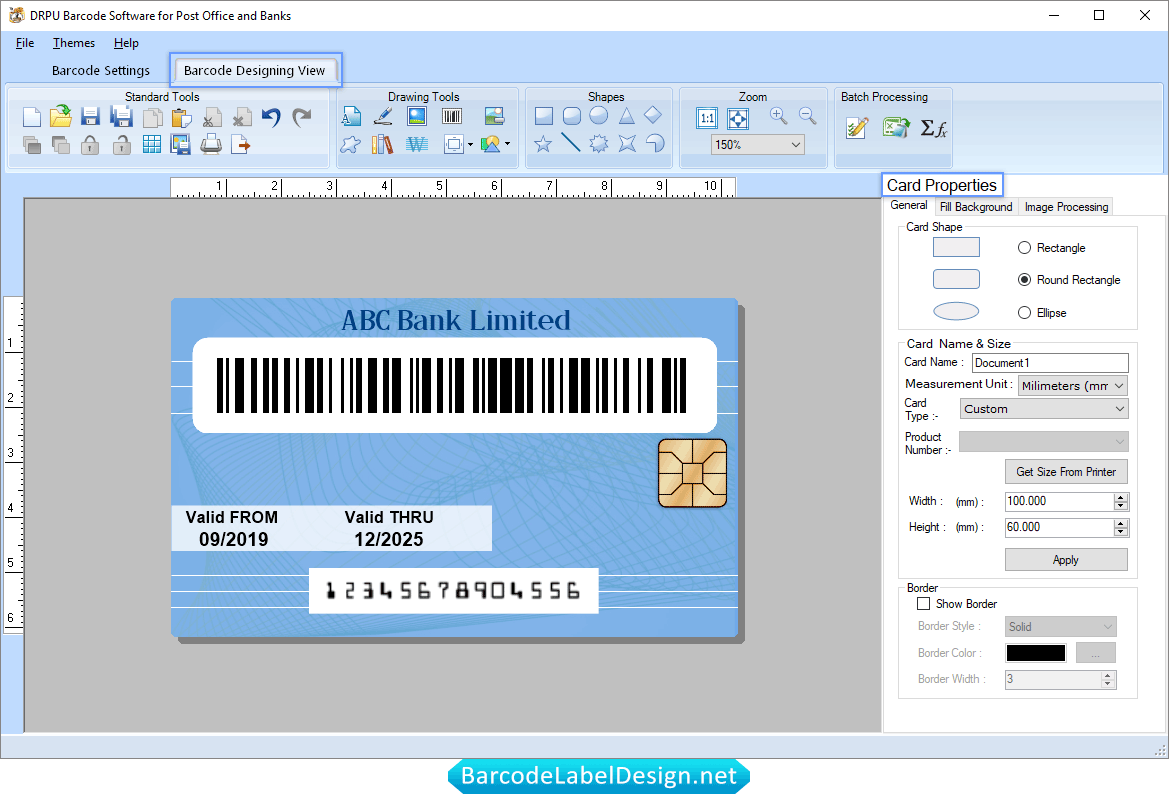Create a new blank document

tap(31, 117)
